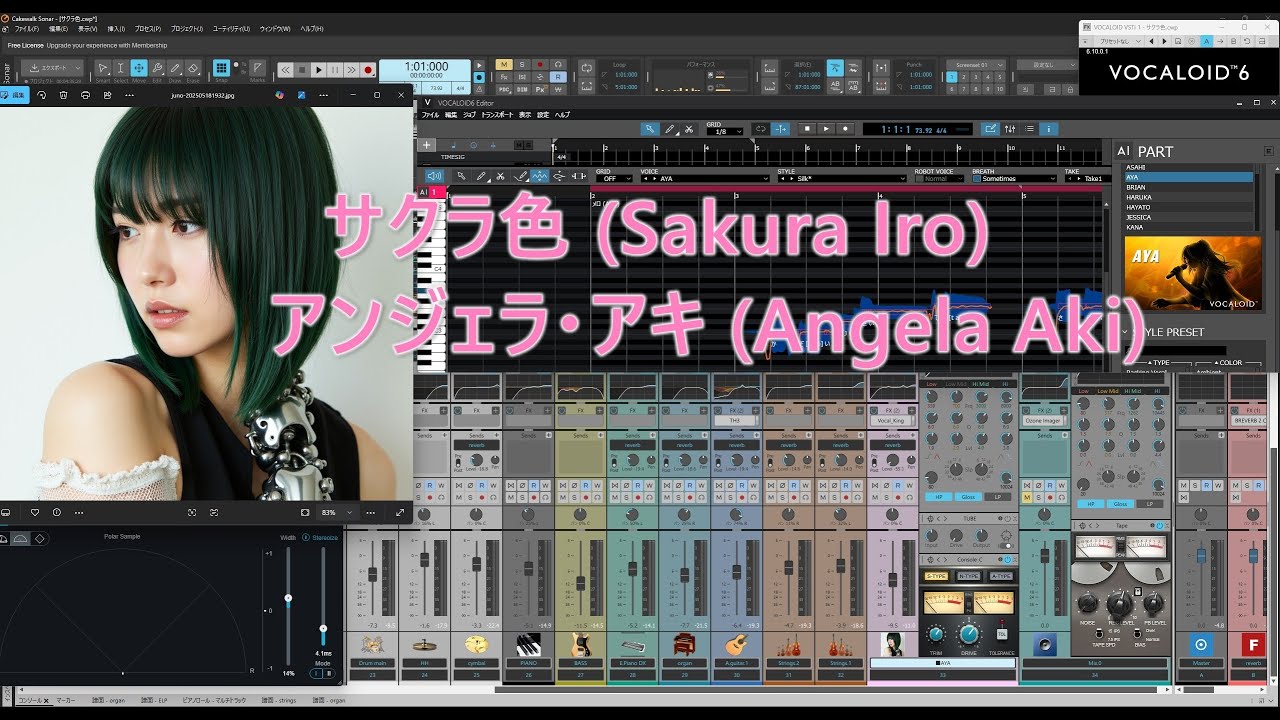The image size is (1280, 720).
Task: Select arrow pointer tool in VOCALOID6 Editor
Action: pyautogui.click(x=650, y=129)
